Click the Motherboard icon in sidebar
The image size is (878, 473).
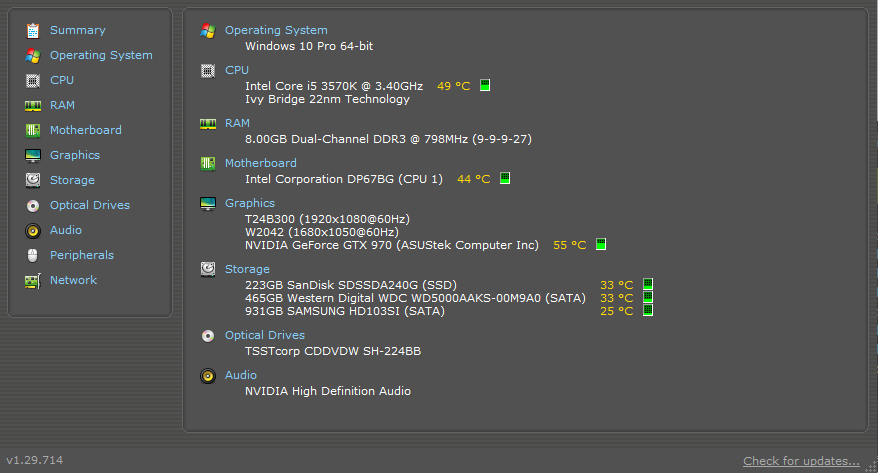(x=33, y=130)
